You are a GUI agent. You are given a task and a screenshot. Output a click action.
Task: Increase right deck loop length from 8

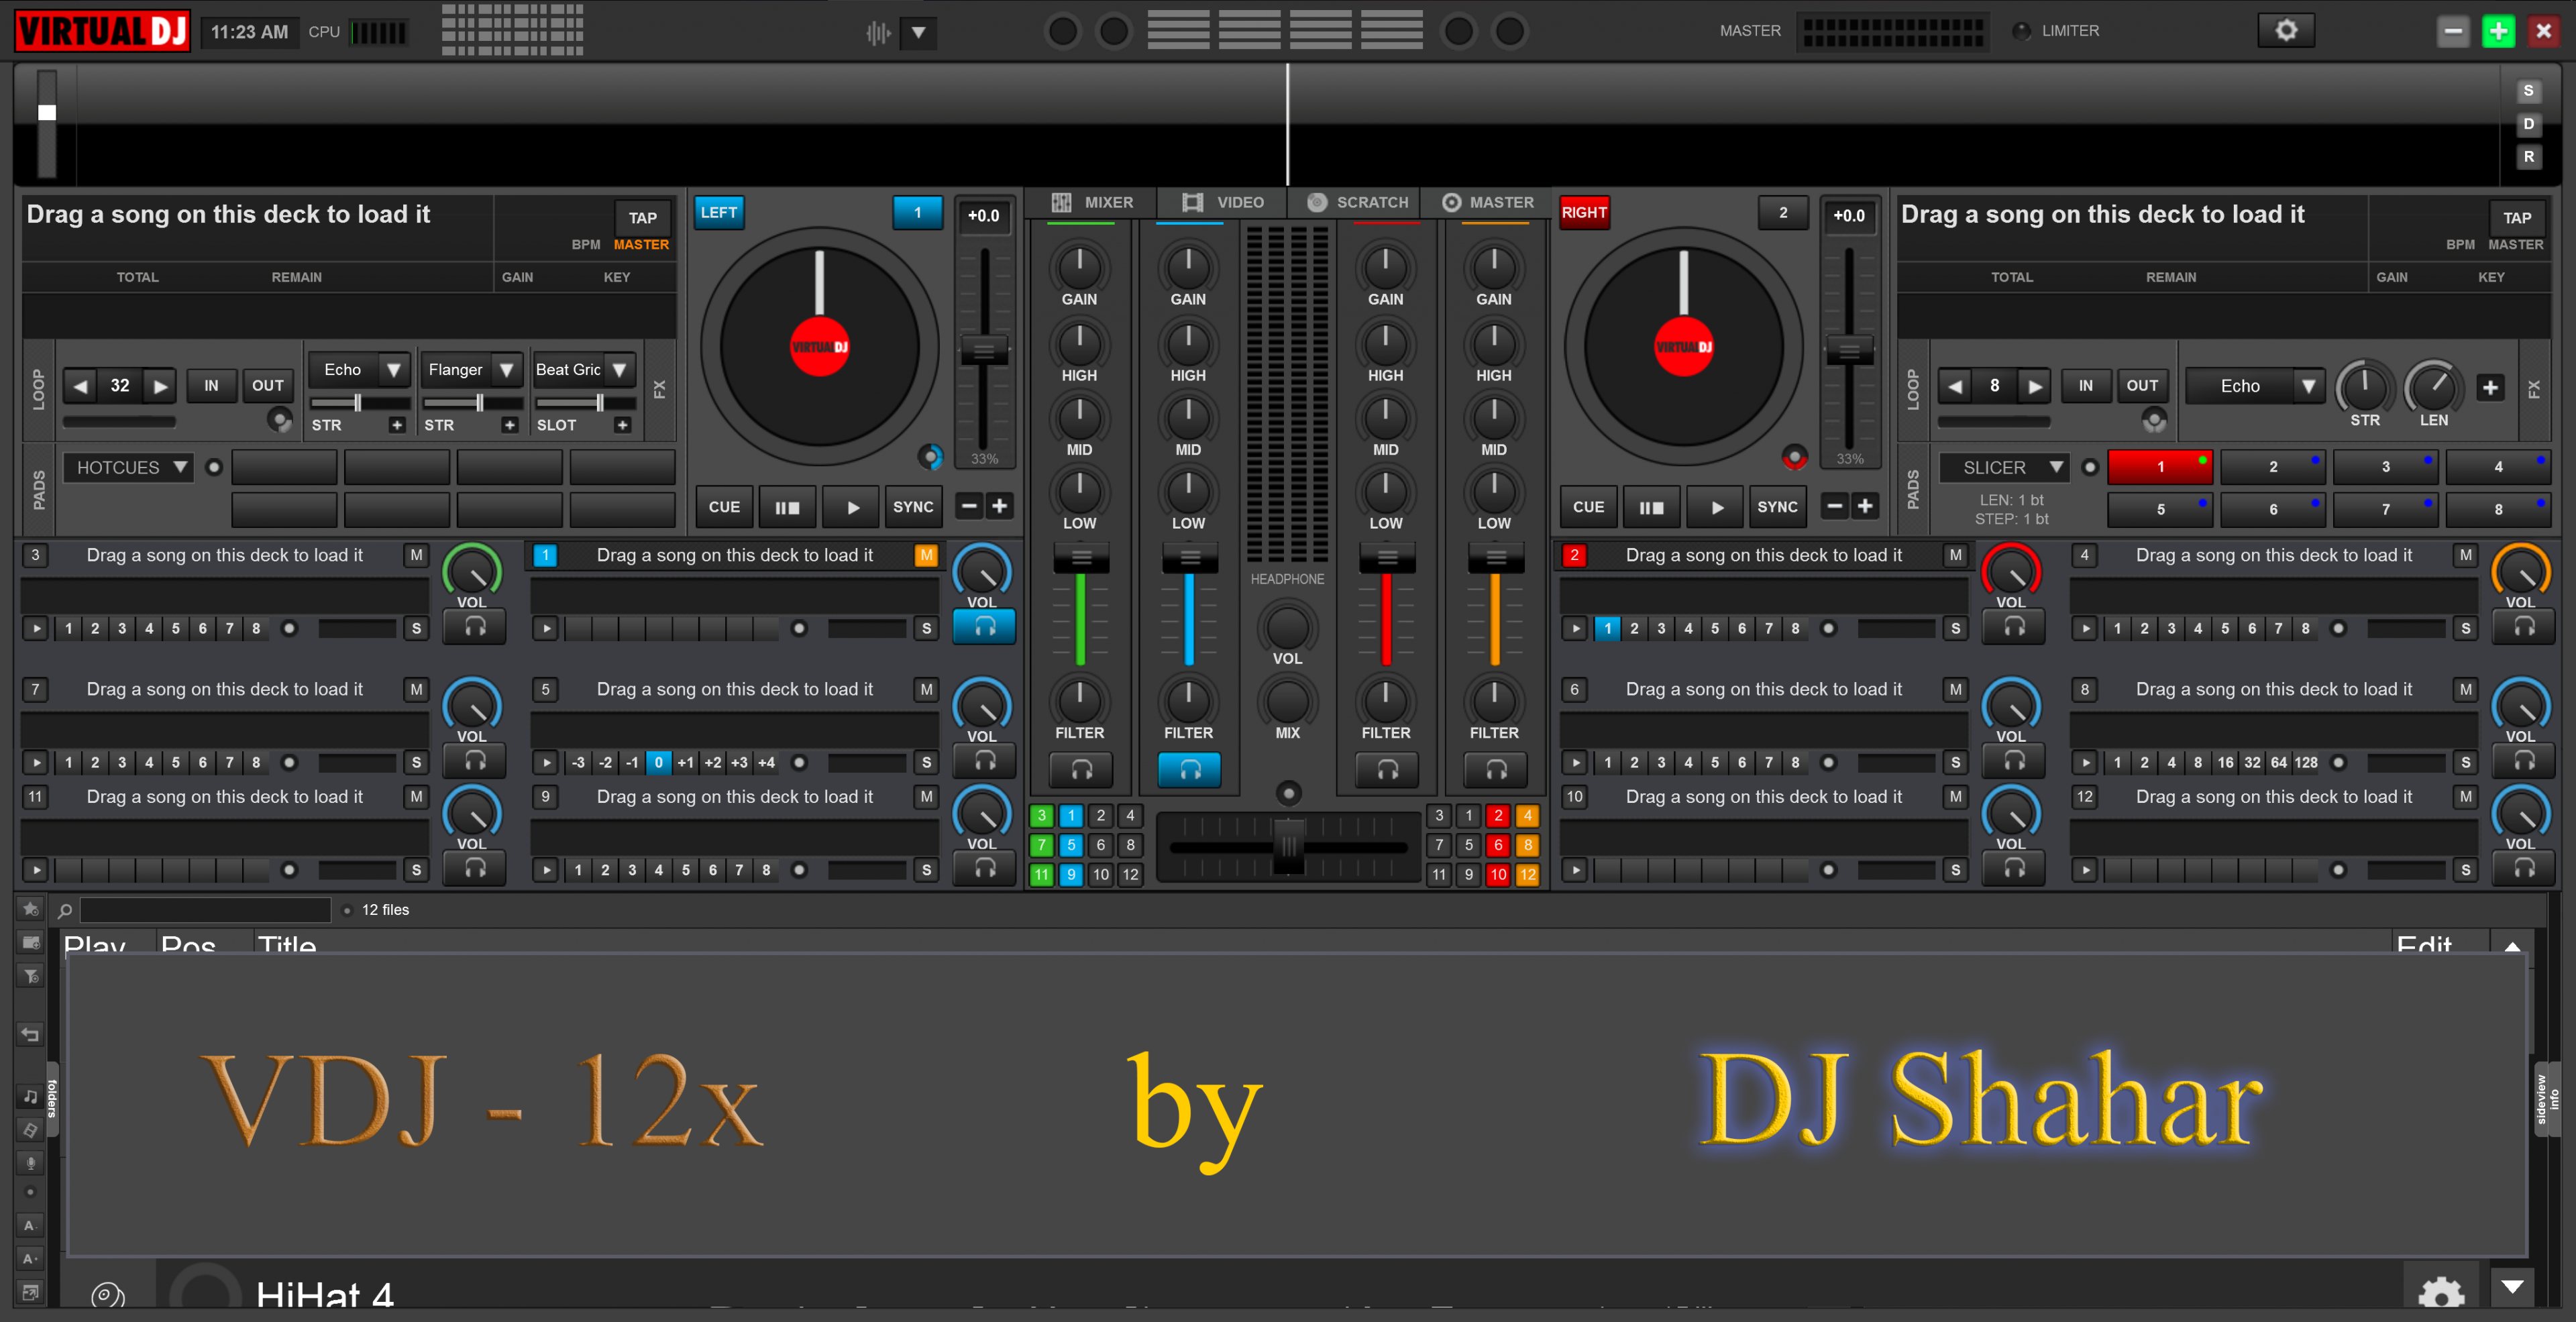(2034, 385)
